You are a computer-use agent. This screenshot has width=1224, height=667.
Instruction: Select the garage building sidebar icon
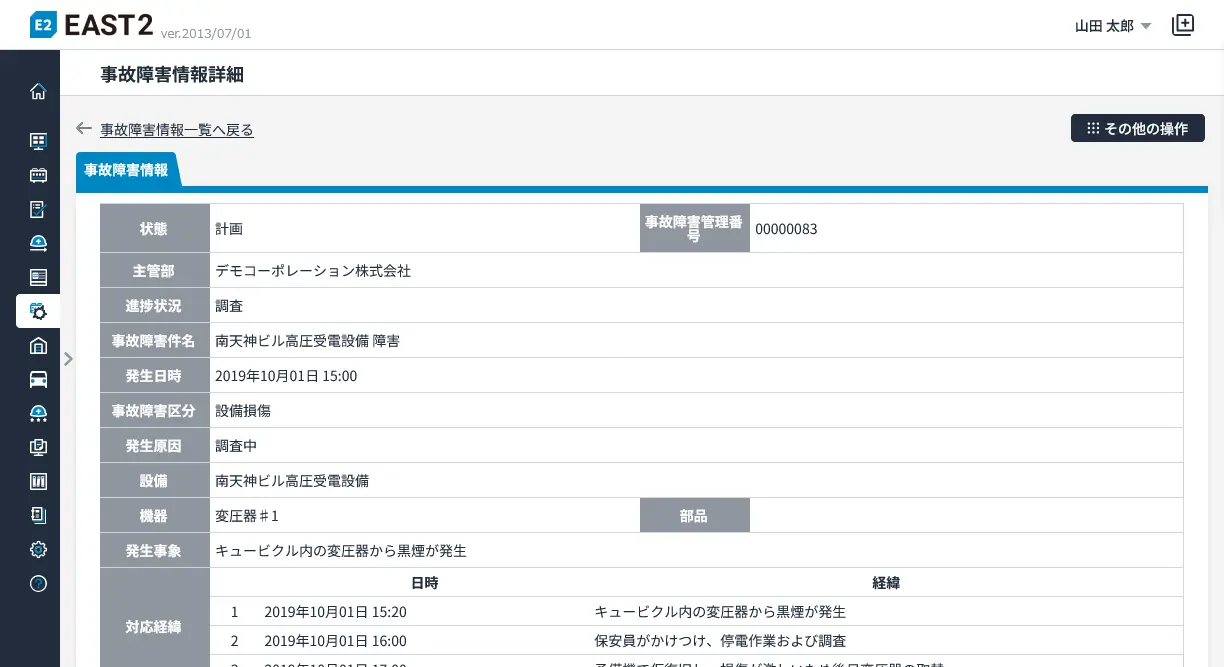[38, 345]
